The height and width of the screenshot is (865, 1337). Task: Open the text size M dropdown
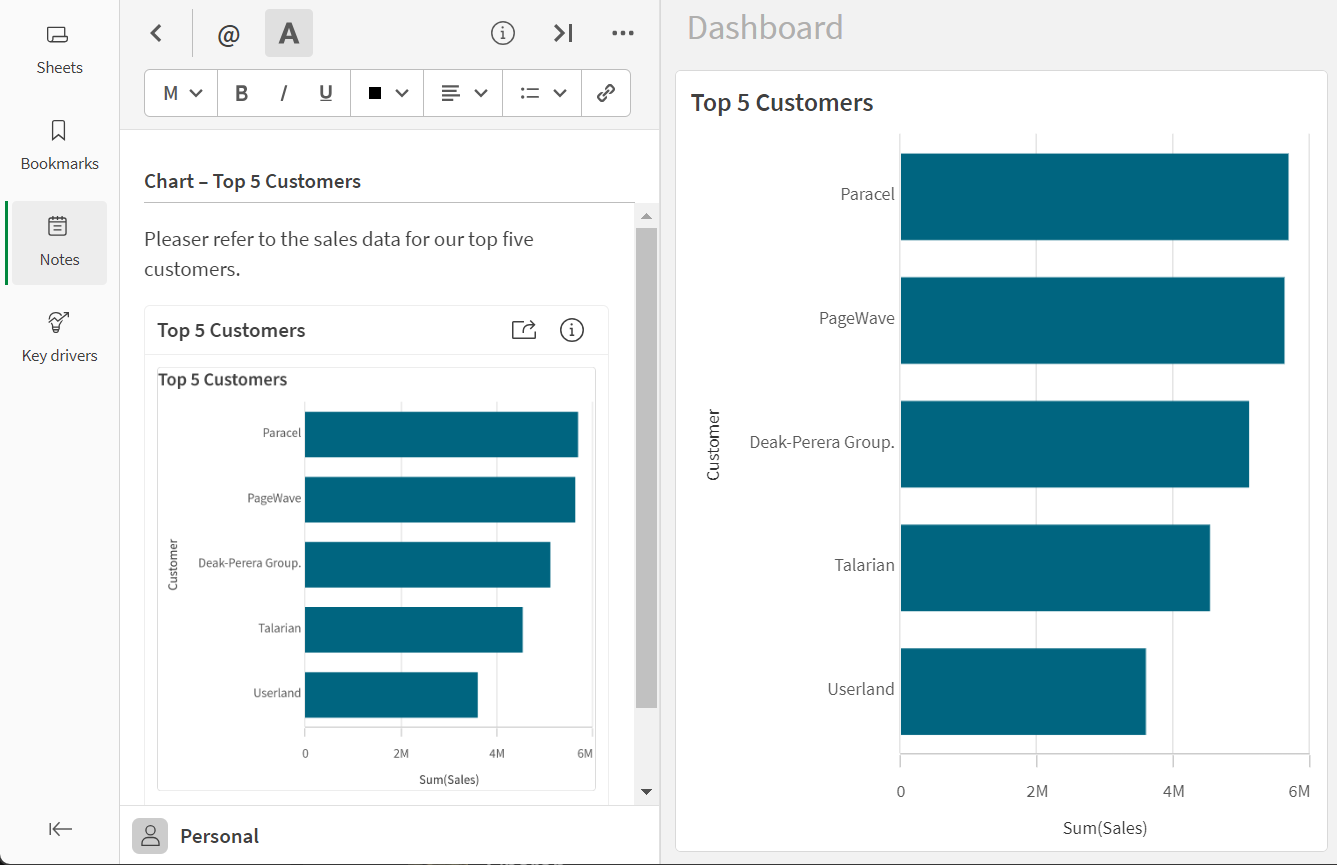(x=182, y=93)
